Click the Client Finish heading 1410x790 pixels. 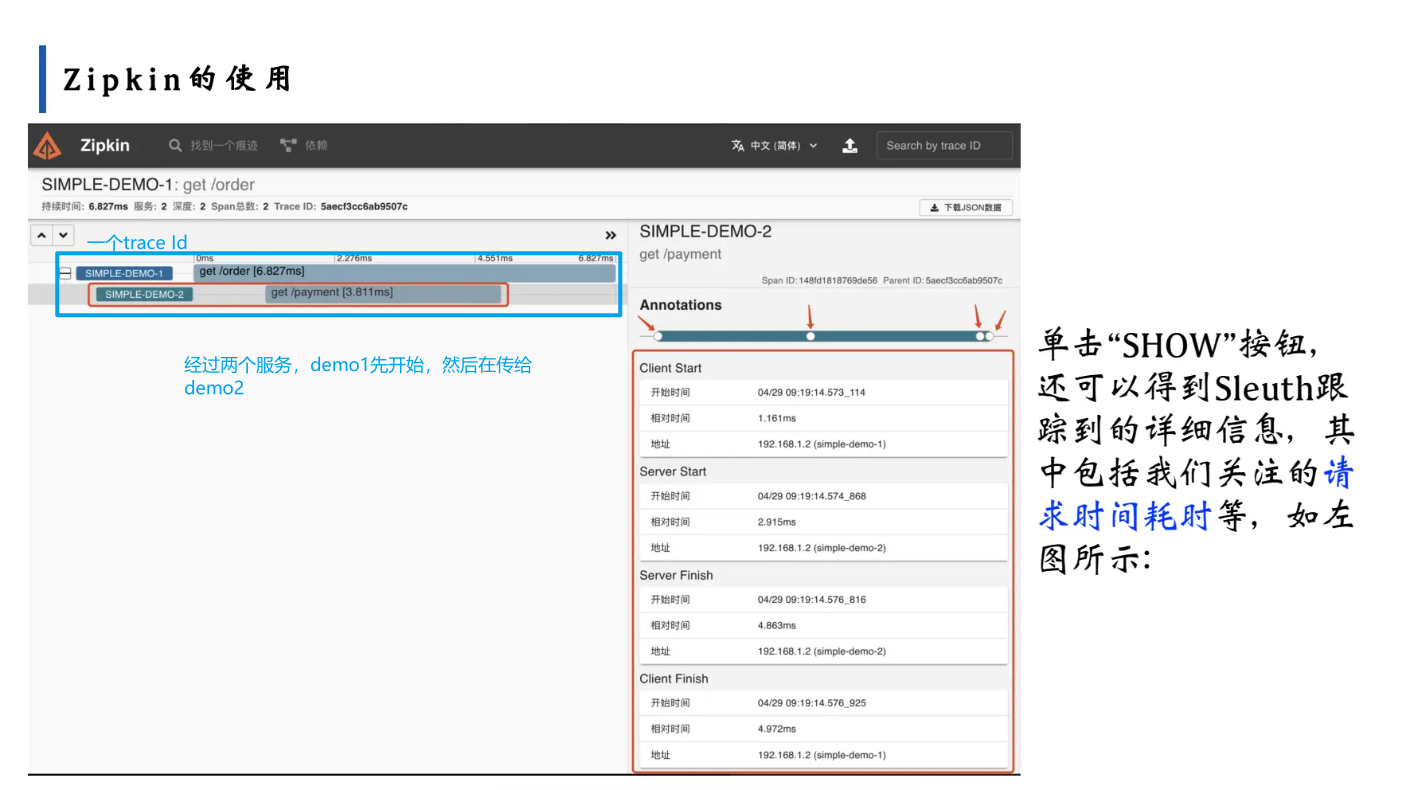pos(674,678)
